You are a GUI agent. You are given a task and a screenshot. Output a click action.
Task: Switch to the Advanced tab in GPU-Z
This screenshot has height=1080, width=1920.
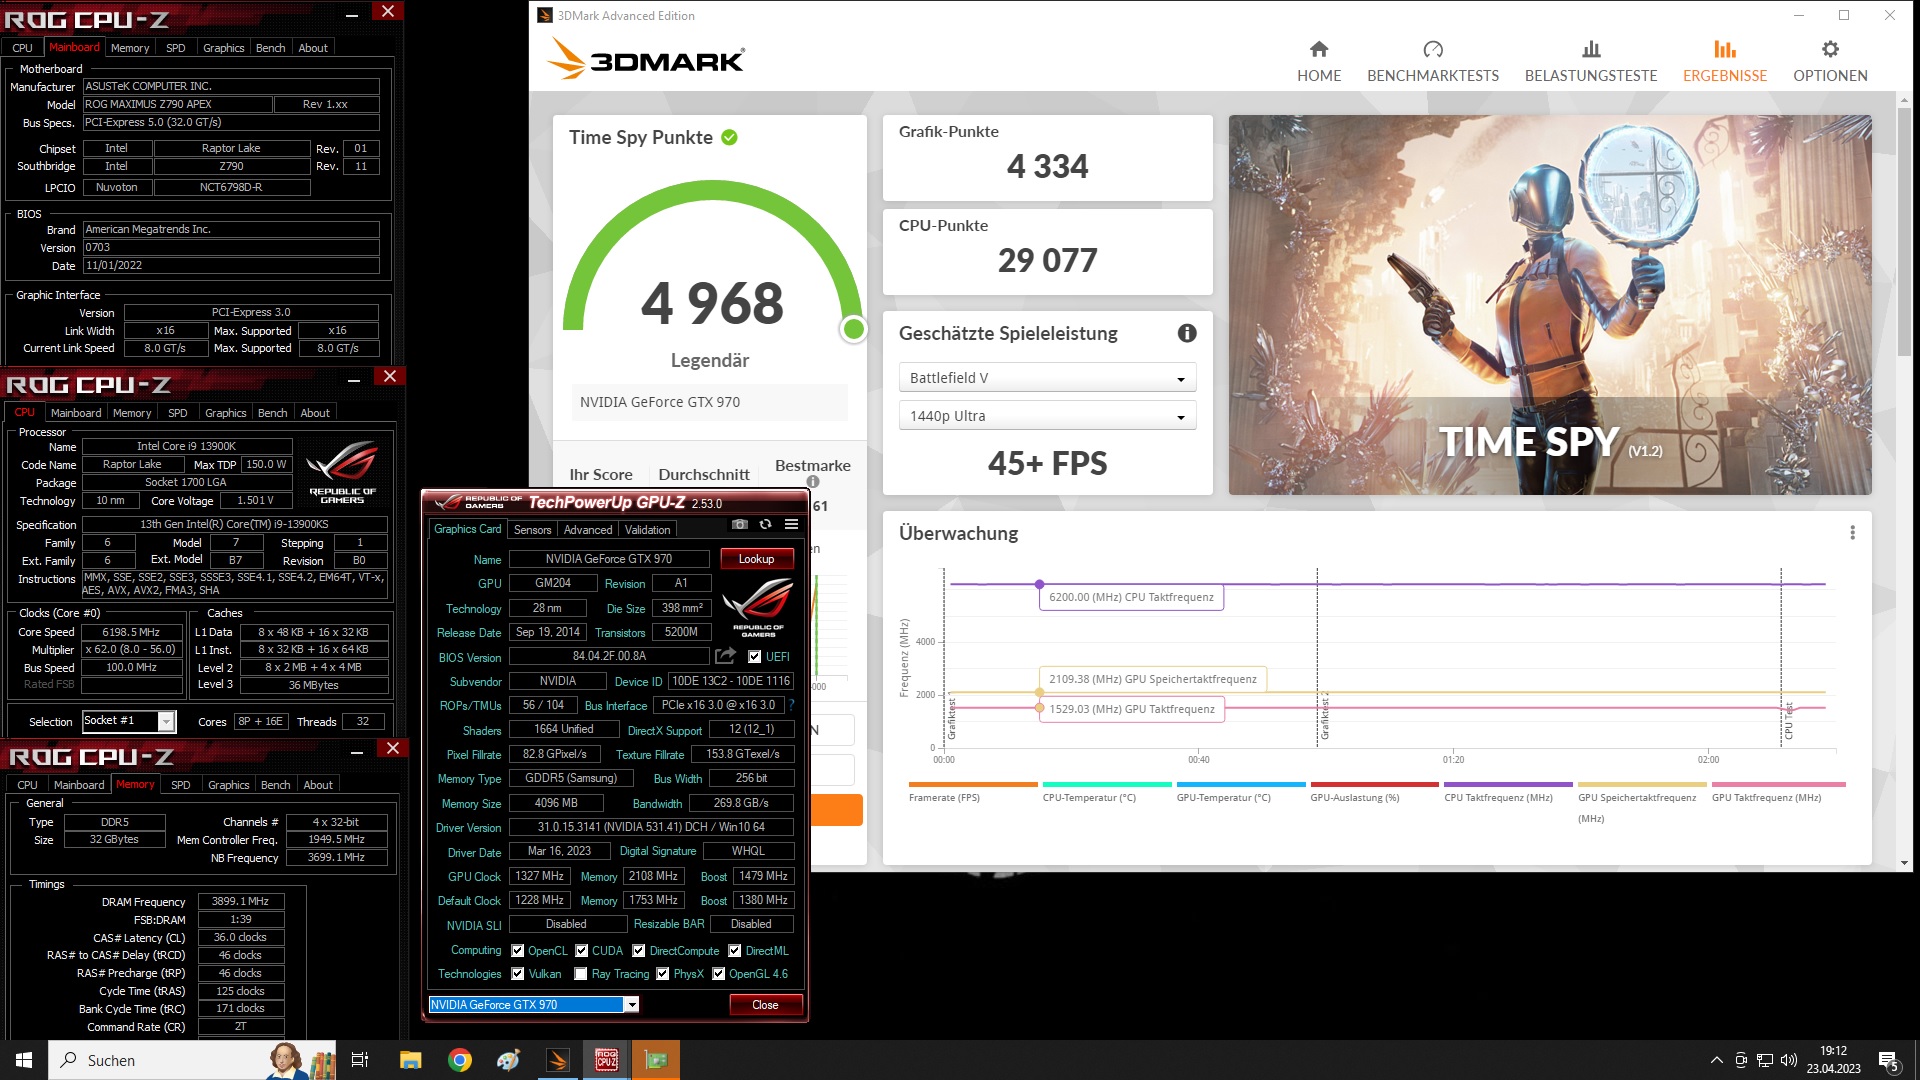coord(587,530)
